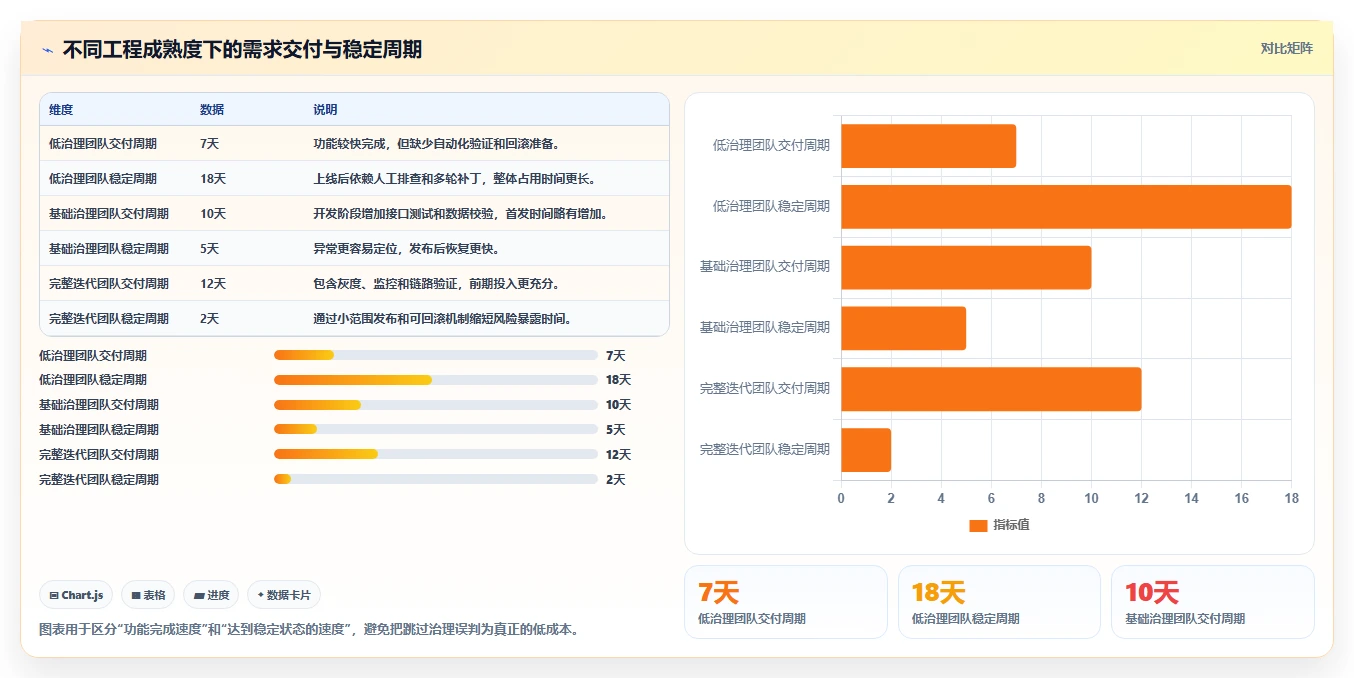Click the page title 不同工程成熟度下的需求交付与稳定周期
1354x678 pixels.
point(242,49)
